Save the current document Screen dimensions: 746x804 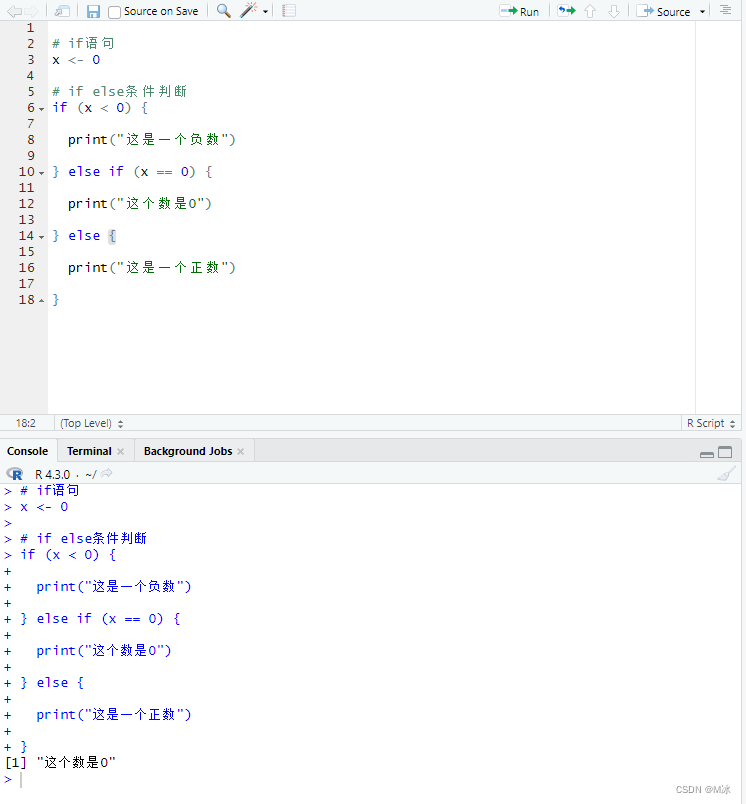click(93, 11)
